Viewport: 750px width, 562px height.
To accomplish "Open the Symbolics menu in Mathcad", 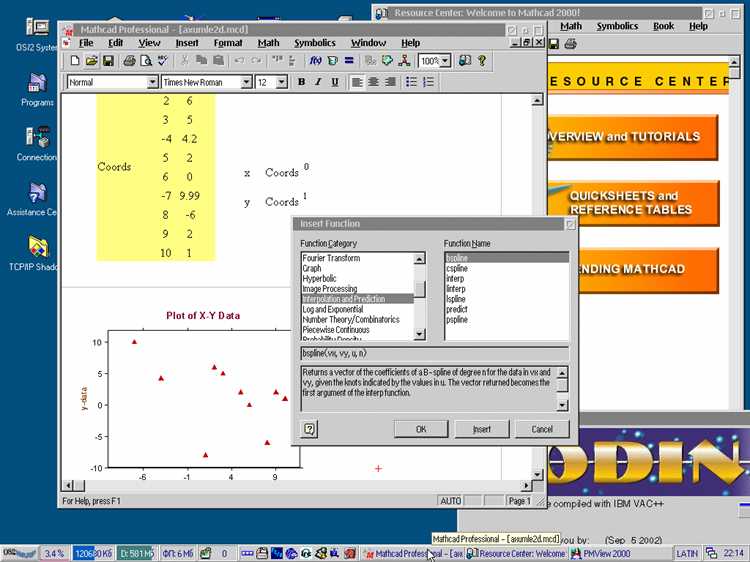I will 315,43.
